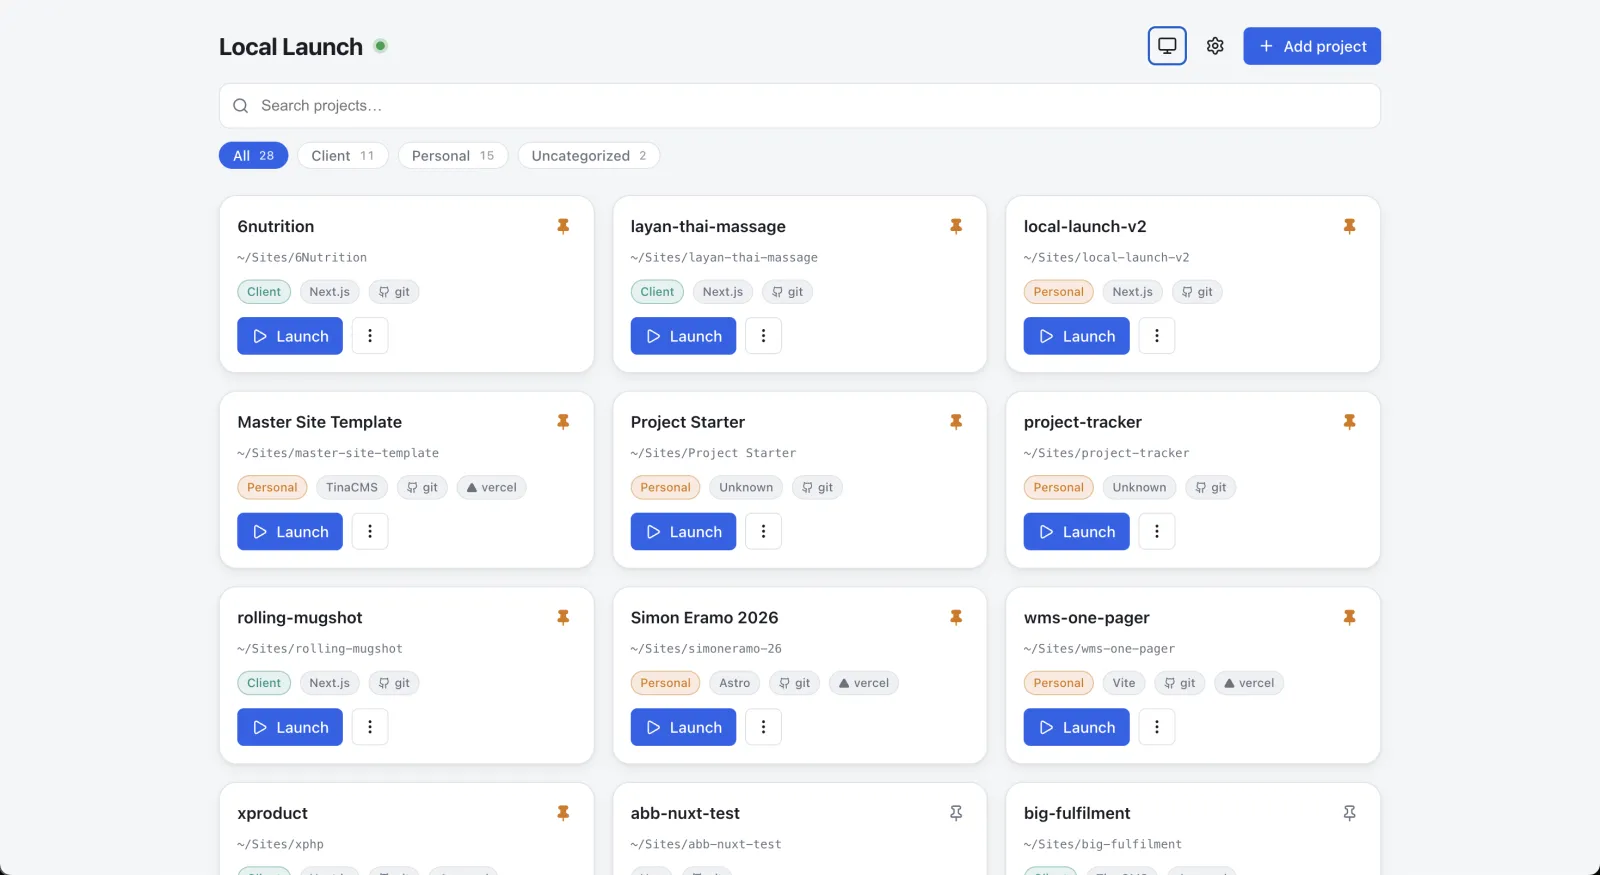Image resolution: width=1600 pixels, height=875 pixels.
Task: Click the Add project button
Action: pos(1312,46)
